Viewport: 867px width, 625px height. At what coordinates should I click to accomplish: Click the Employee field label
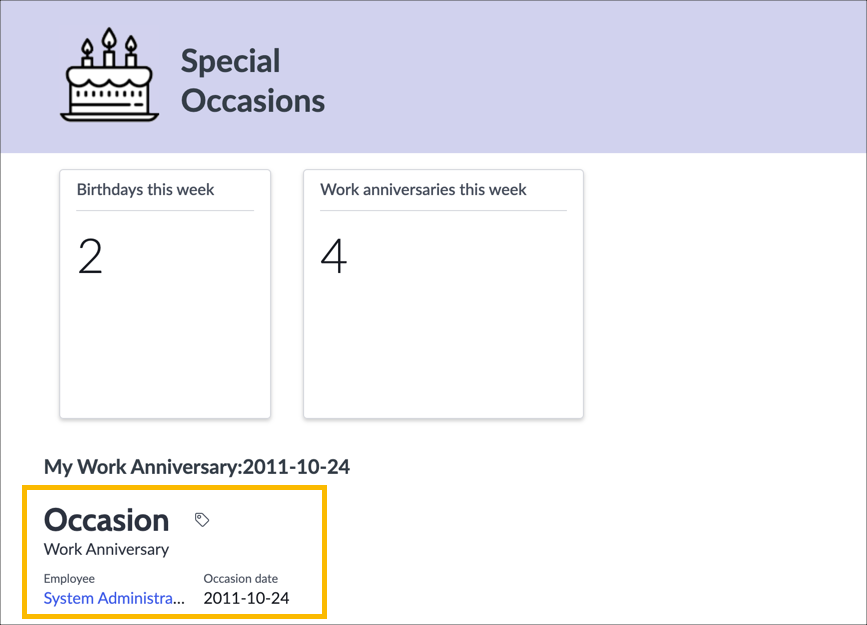pos(66,578)
